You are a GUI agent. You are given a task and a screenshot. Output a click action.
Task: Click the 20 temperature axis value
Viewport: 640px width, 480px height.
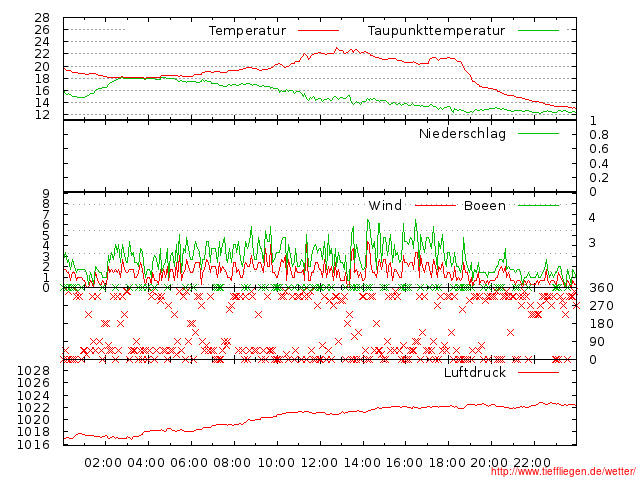(42, 66)
